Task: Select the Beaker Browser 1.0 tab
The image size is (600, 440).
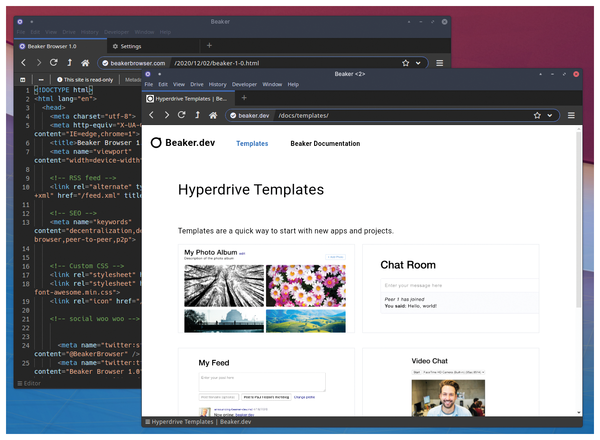Action: click(x=60, y=46)
